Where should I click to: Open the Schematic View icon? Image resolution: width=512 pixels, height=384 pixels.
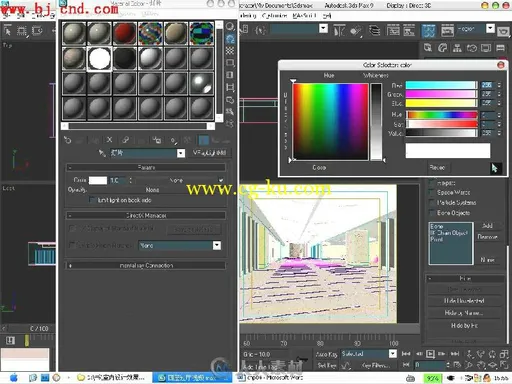pos(409,31)
